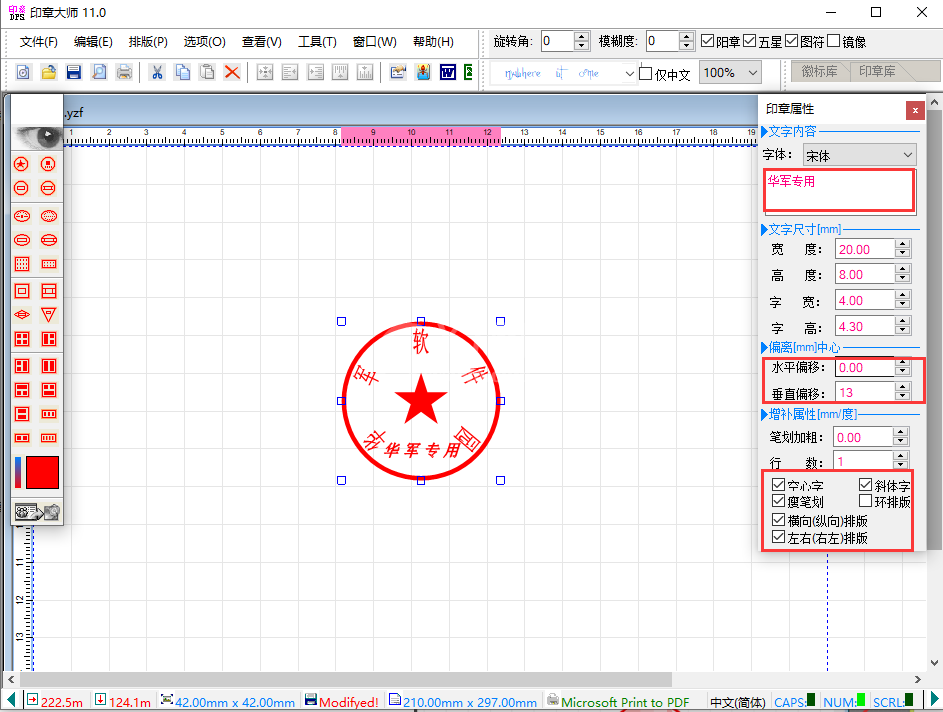Open the 100% zoom dropdown
The width and height of the screenshot is (943, 712).
pyautogui.click(x=730, y=73)
